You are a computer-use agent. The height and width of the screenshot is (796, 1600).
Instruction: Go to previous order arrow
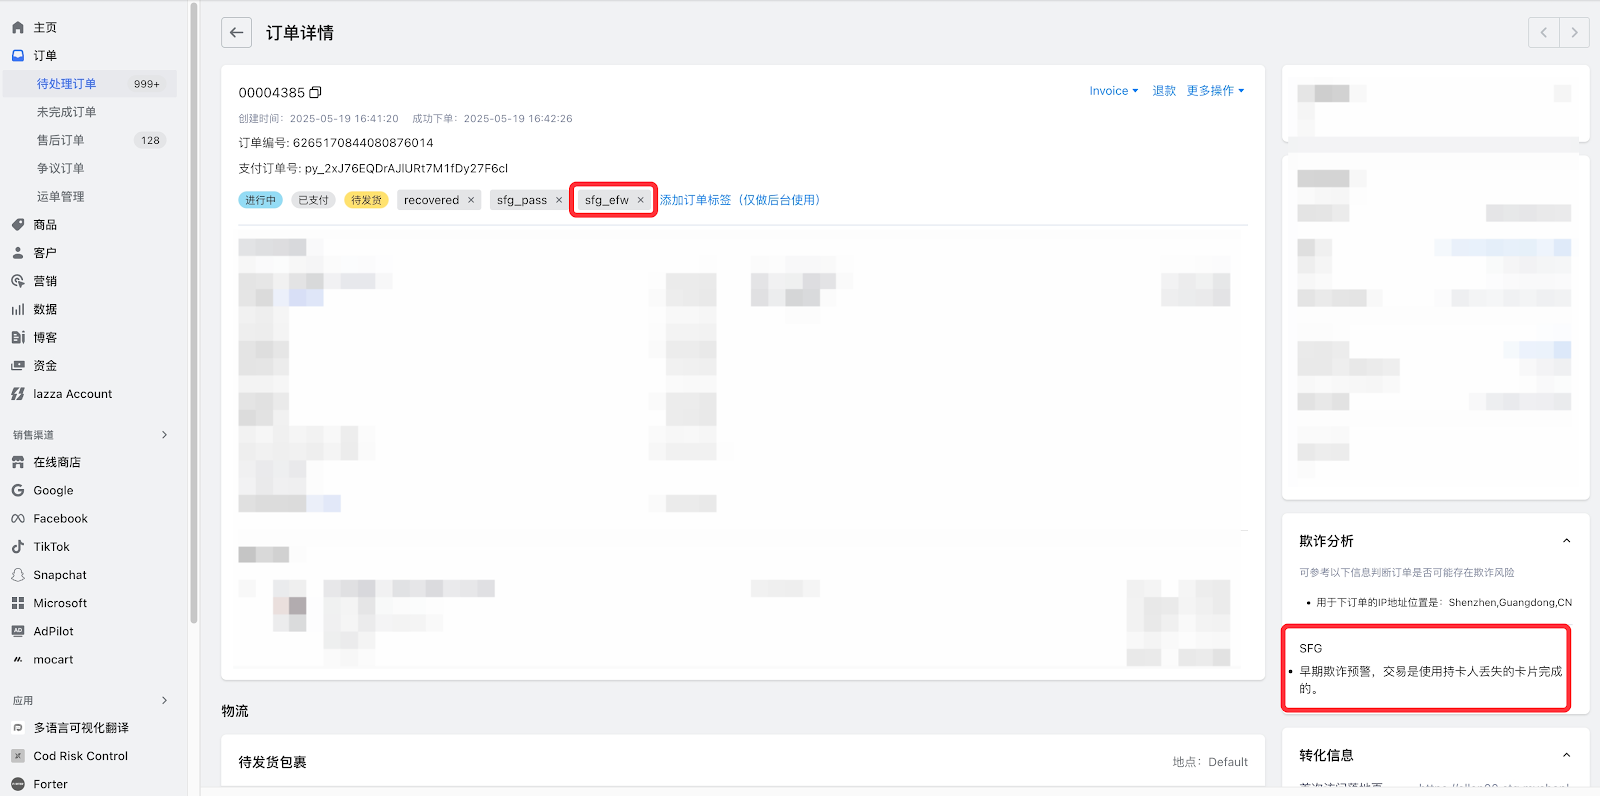click(x=1544, y=33)
